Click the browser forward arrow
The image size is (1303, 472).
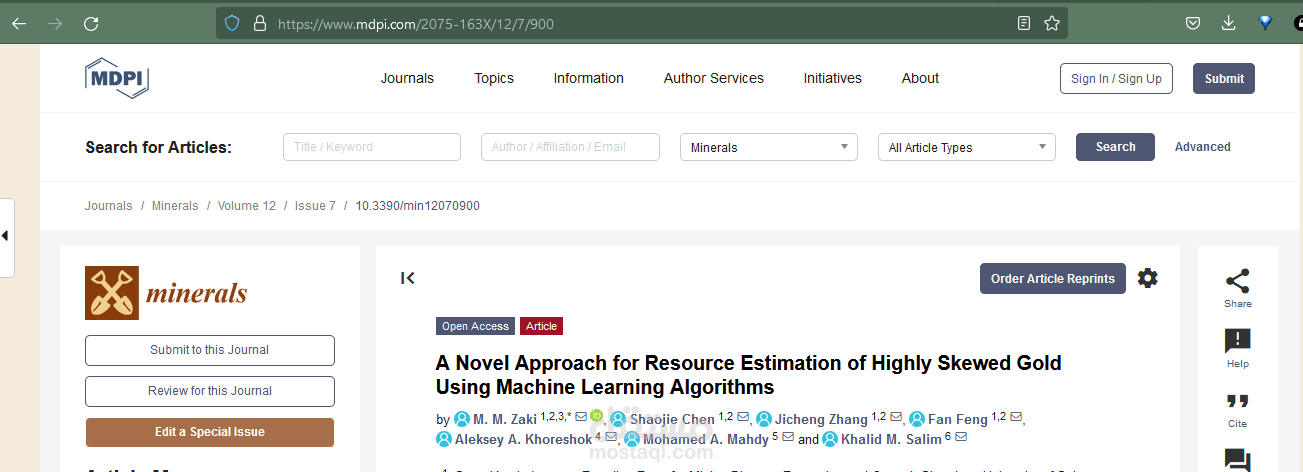pos(55,23)
